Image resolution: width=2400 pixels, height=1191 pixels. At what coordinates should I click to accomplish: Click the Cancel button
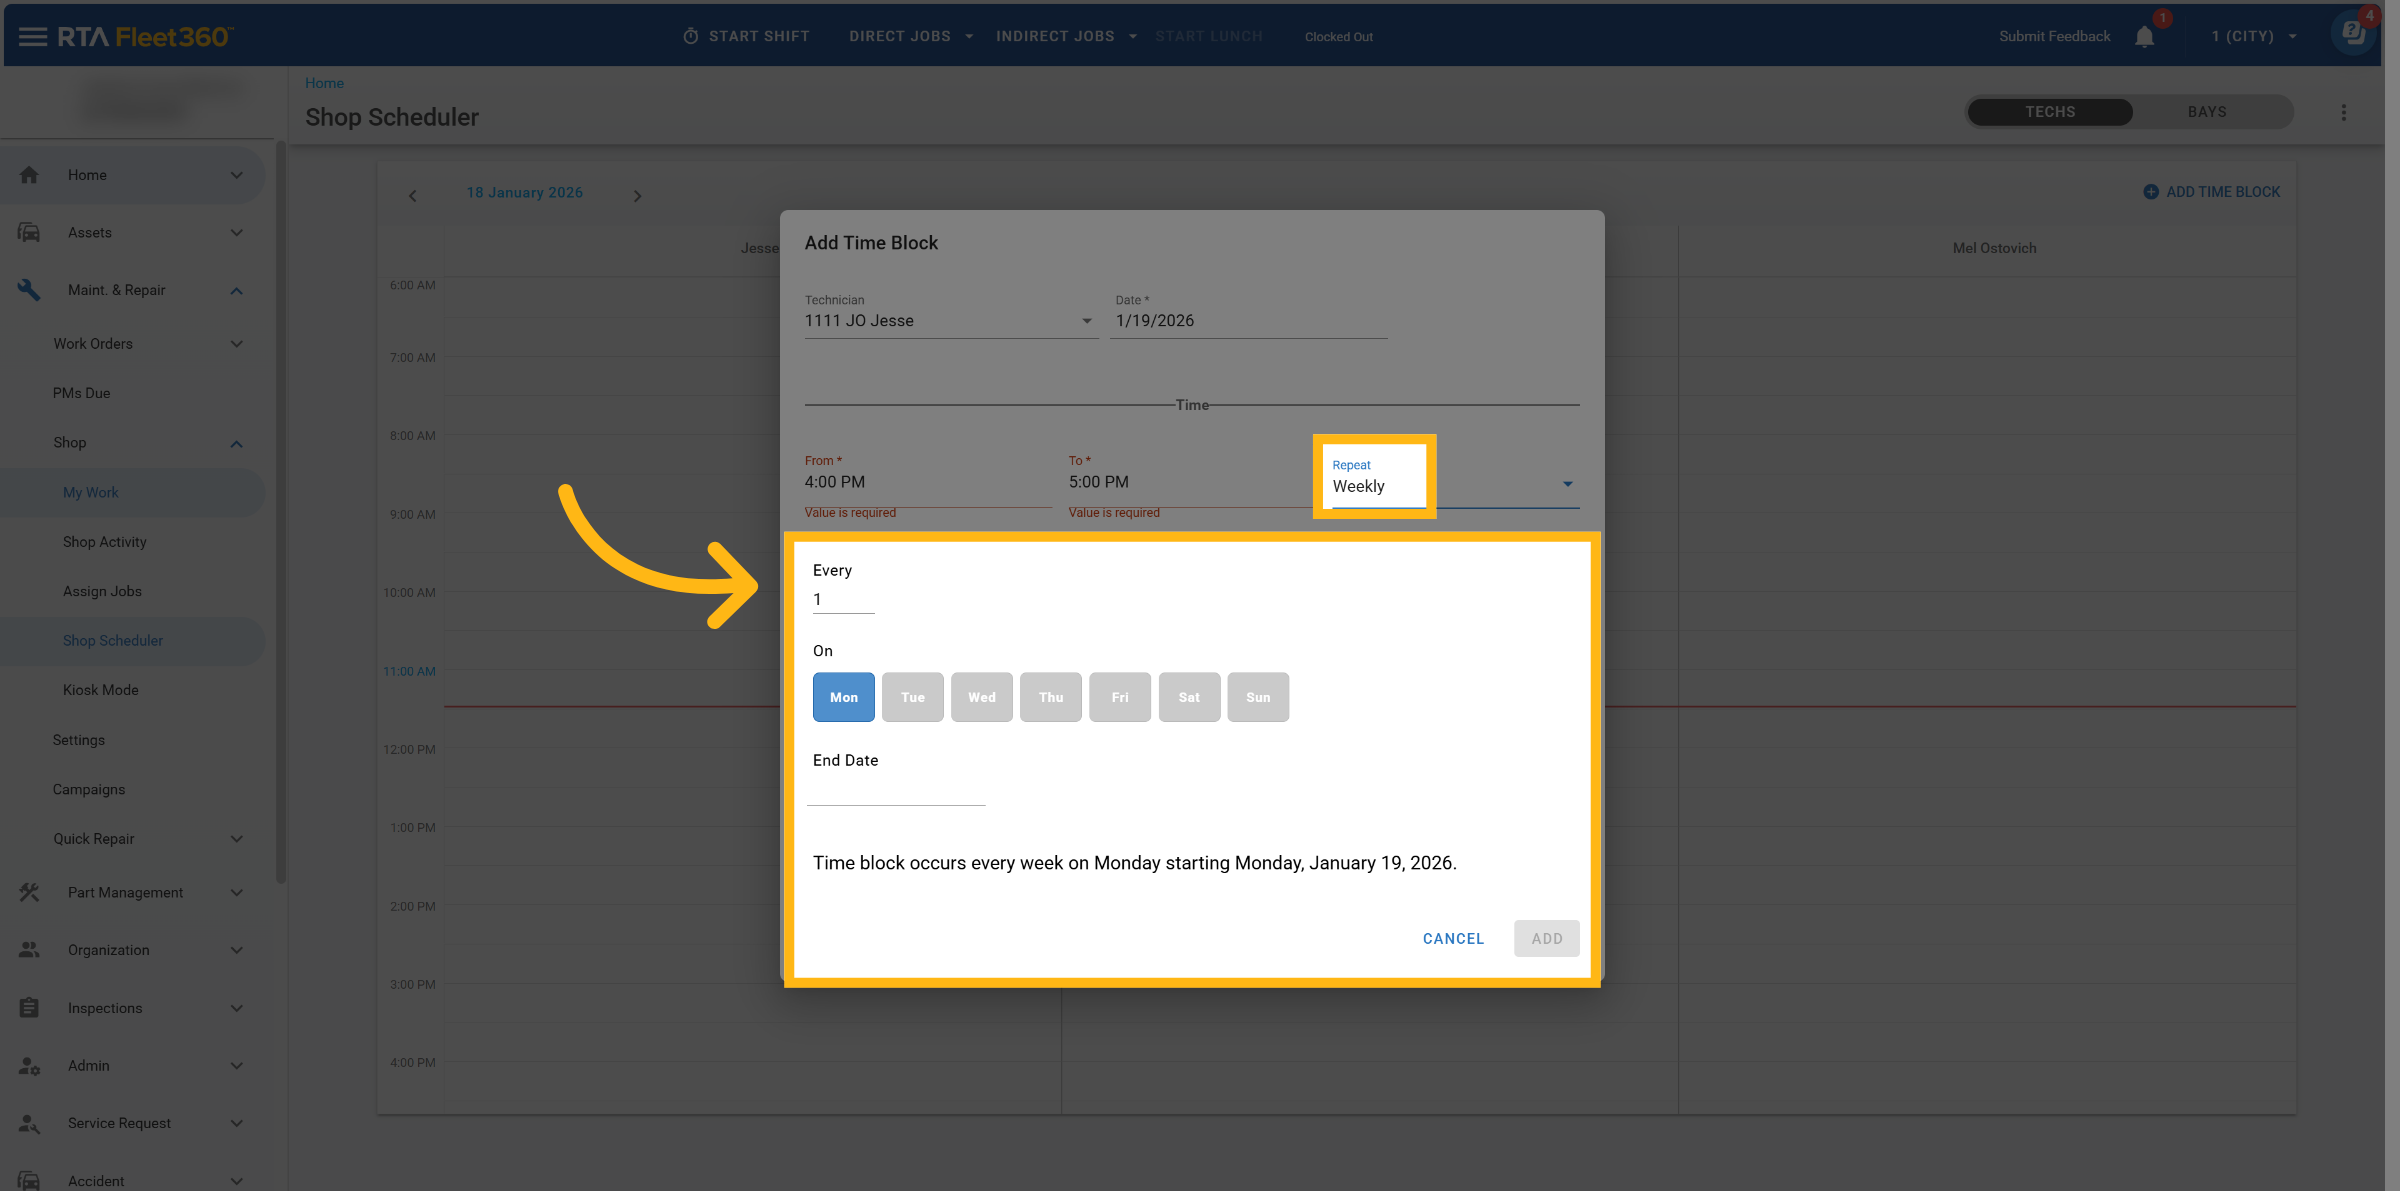[1453, 939]
